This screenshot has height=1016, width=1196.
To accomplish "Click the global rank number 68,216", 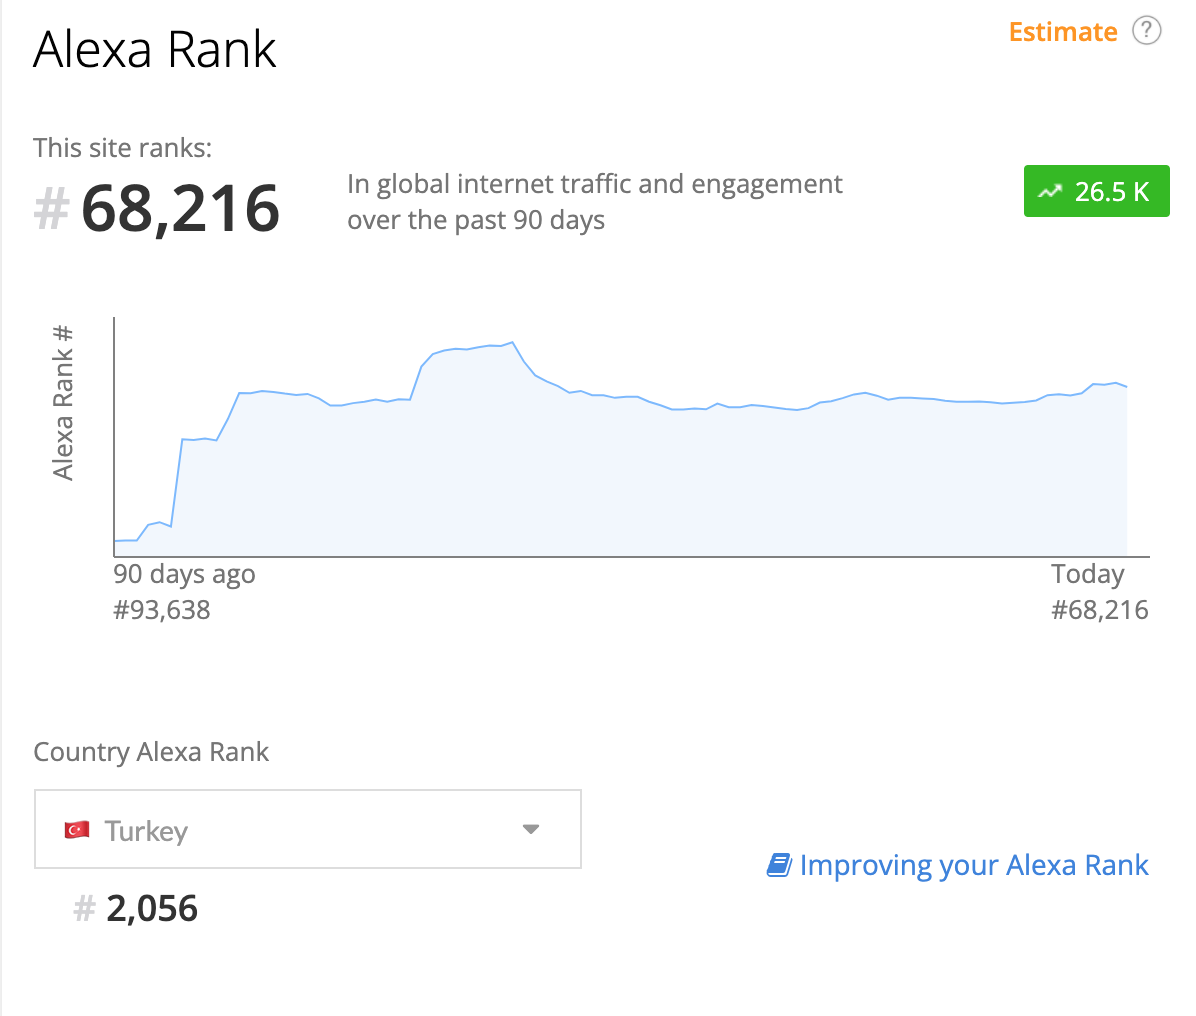I will pyautogui.click(x=180, y=209).
